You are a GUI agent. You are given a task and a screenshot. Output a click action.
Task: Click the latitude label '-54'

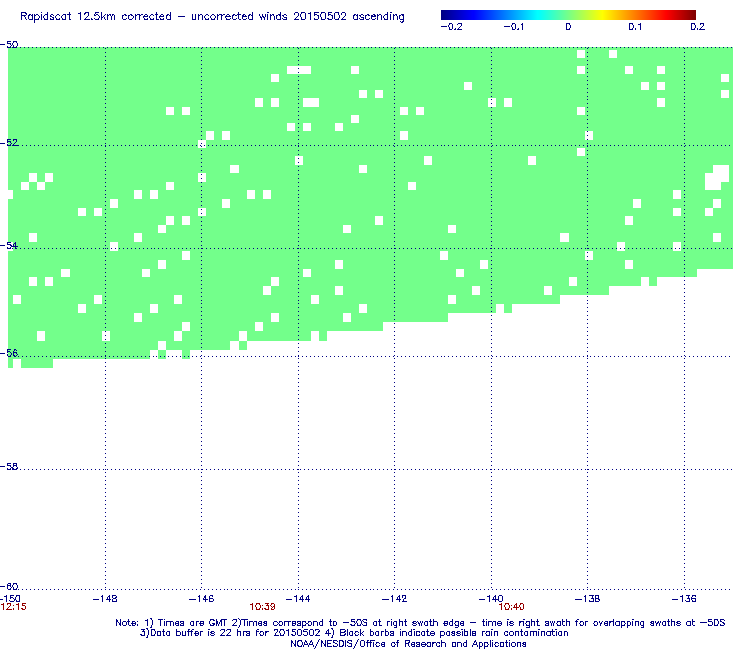coord(9,245)
